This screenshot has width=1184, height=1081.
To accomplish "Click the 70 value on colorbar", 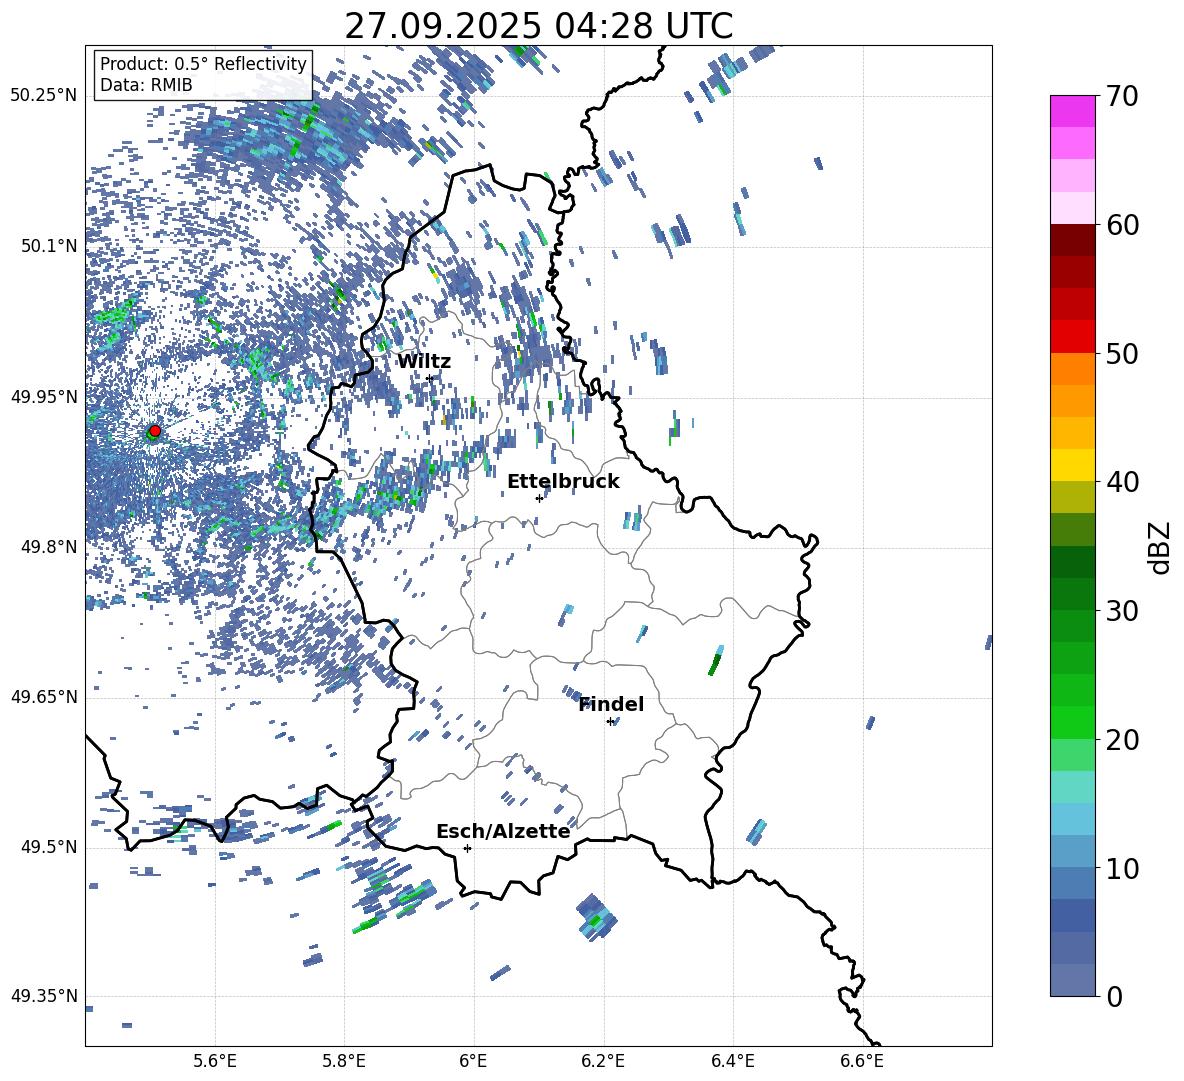I will coord(1122,96).
